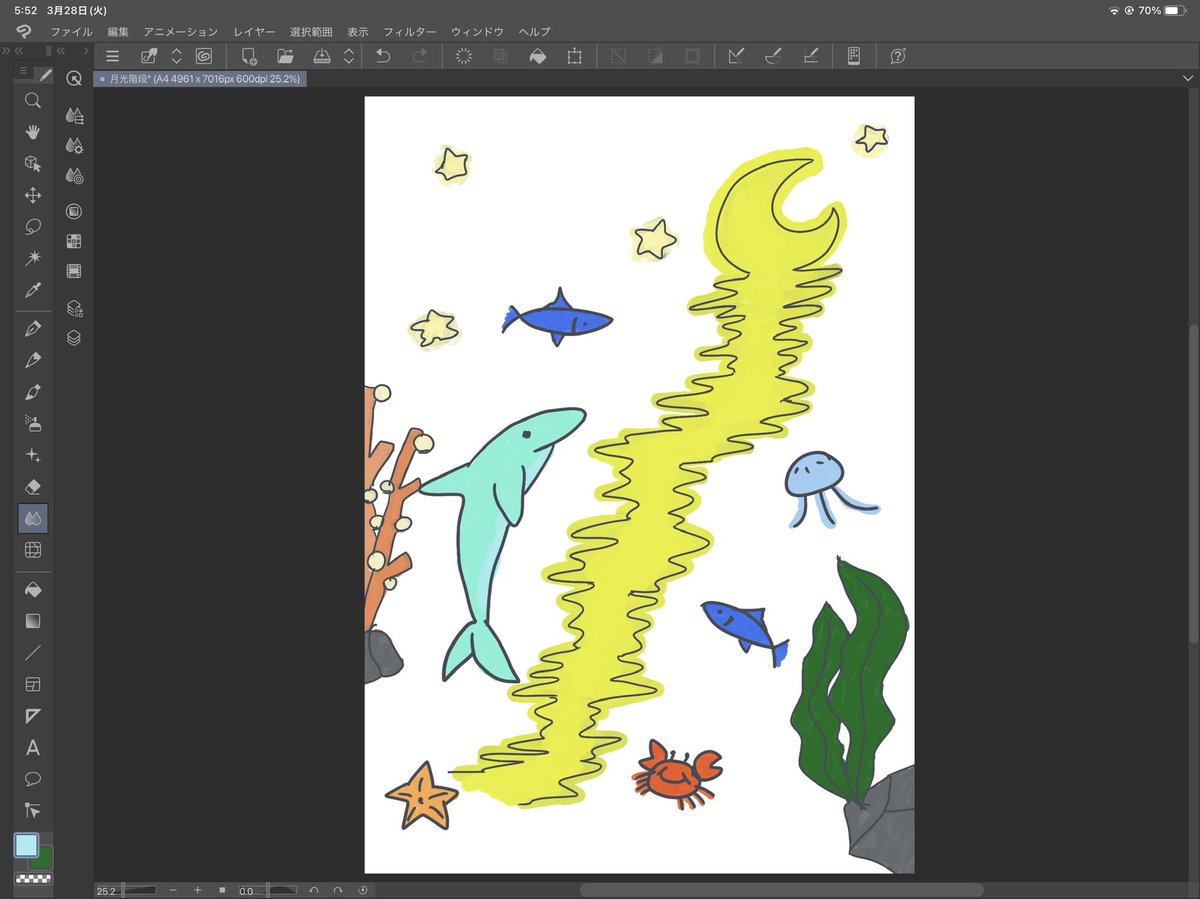Select the Brush tool
1200x899 pixels.
click(33, 392)
